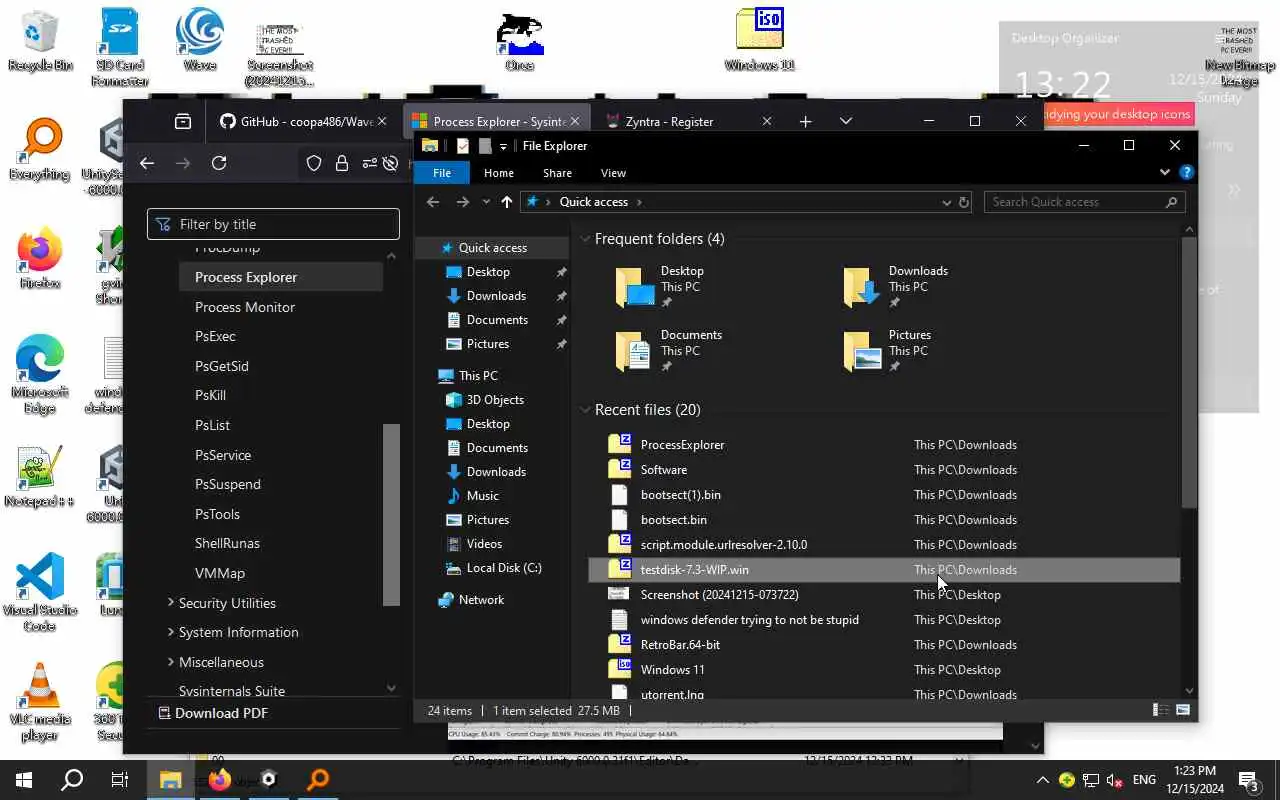This screenshot has height=800, width=1280.
Task: Expand the System Information tree section
Action: tap(171, 632)
